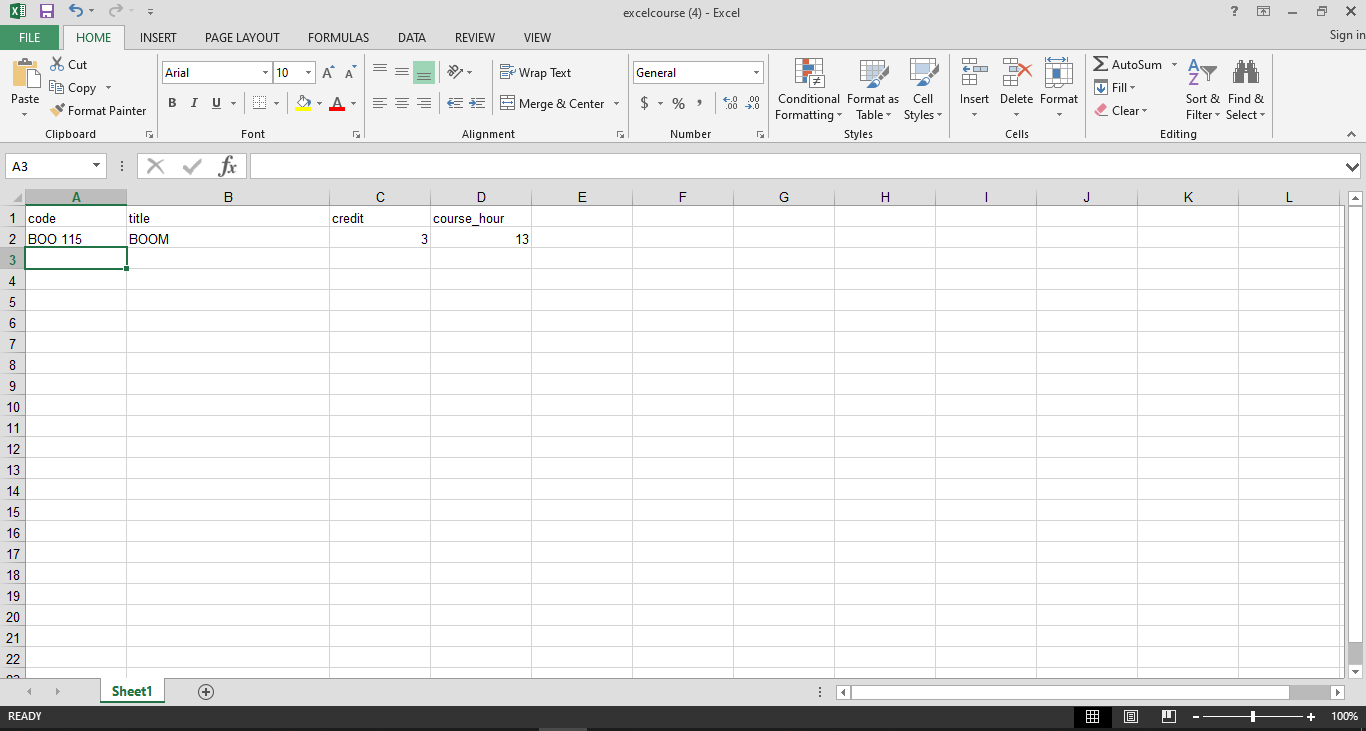
Task: Set Top Align for cell text
Action: (x=380, y=72)
